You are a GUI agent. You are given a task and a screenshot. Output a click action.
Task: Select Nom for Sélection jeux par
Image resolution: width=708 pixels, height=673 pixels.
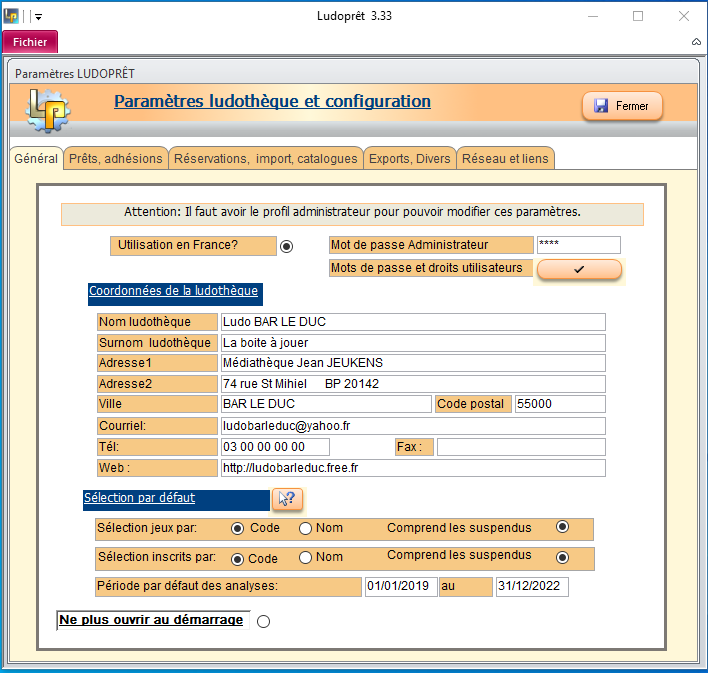pos(306,528)
